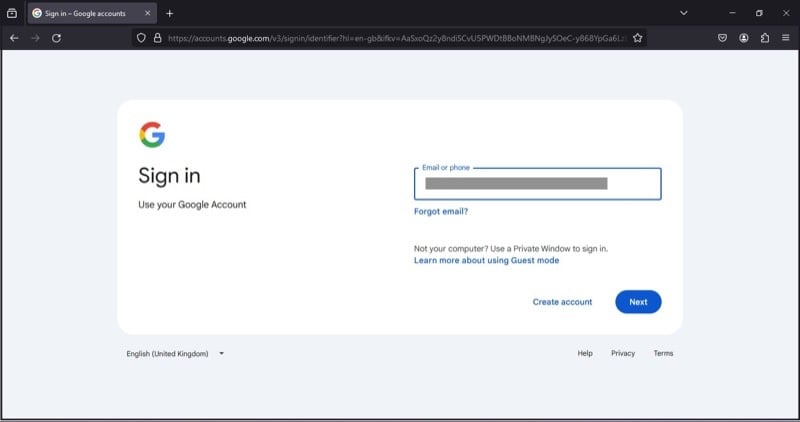The image size is (800, 422).
Task: Open Extensions puzzle icon
Action: 765,38
